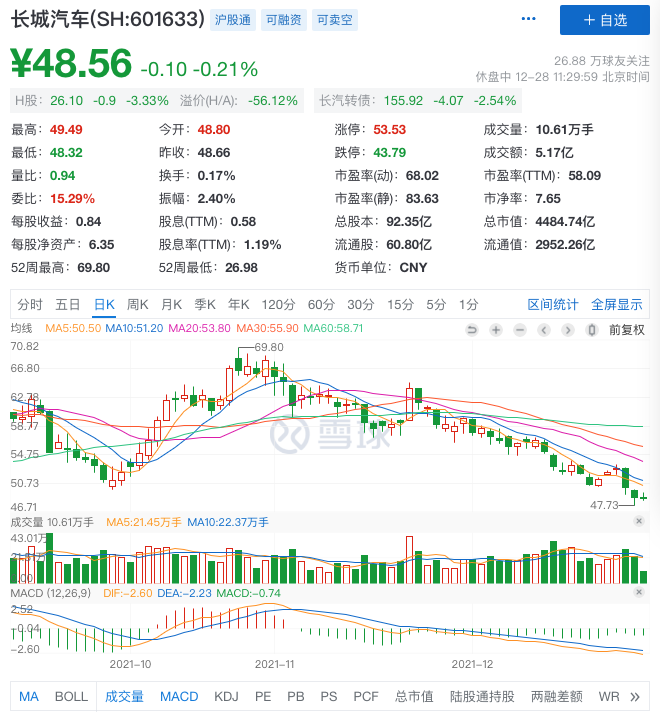
Task: Close the 成交量 volume panel
Action: [x=639, y=521]
